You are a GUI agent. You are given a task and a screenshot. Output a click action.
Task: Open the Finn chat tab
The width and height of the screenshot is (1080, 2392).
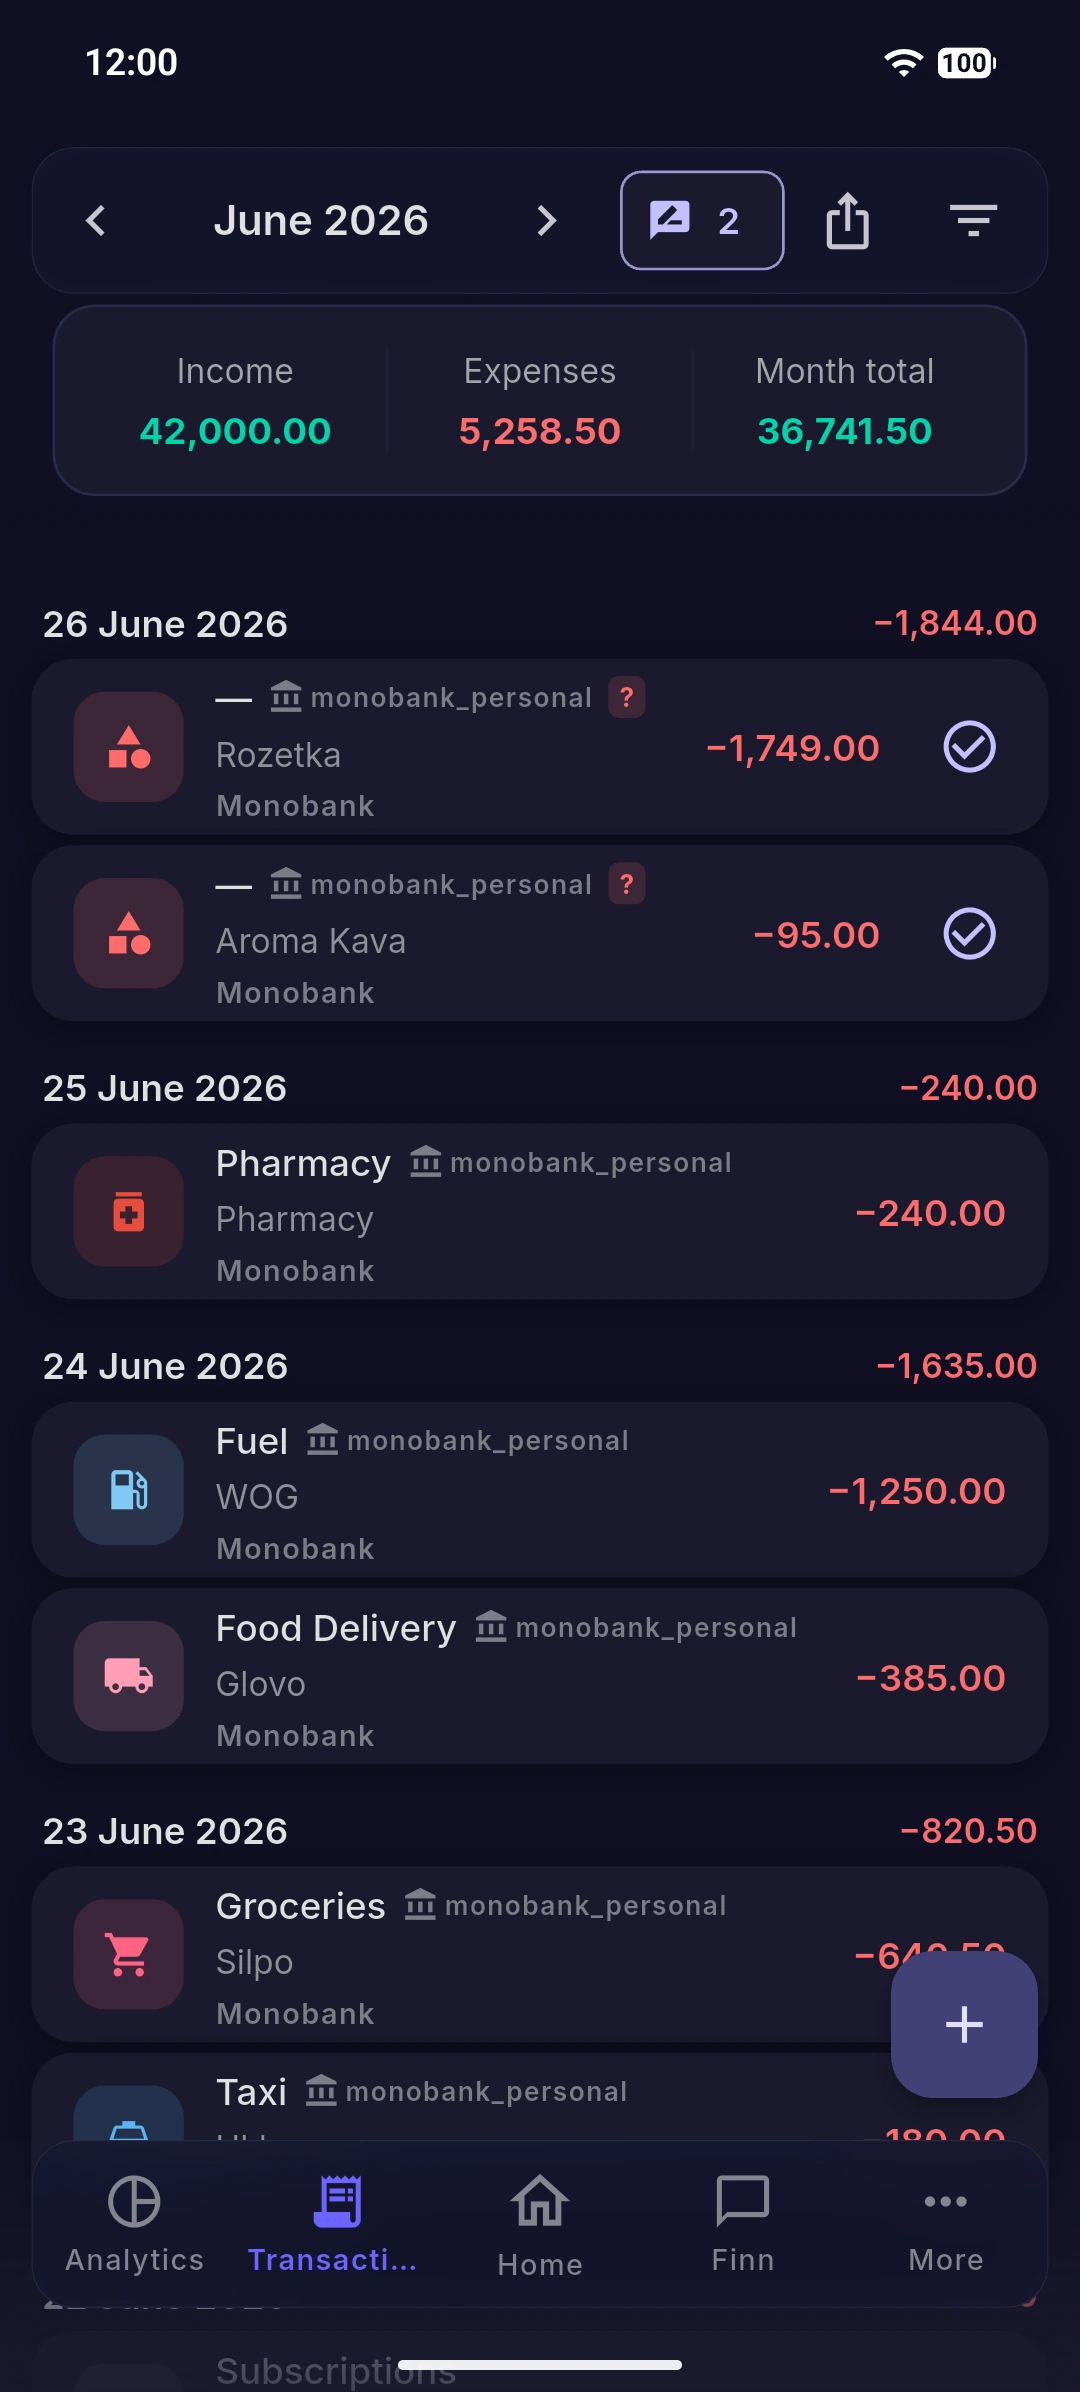[743, 2224]
